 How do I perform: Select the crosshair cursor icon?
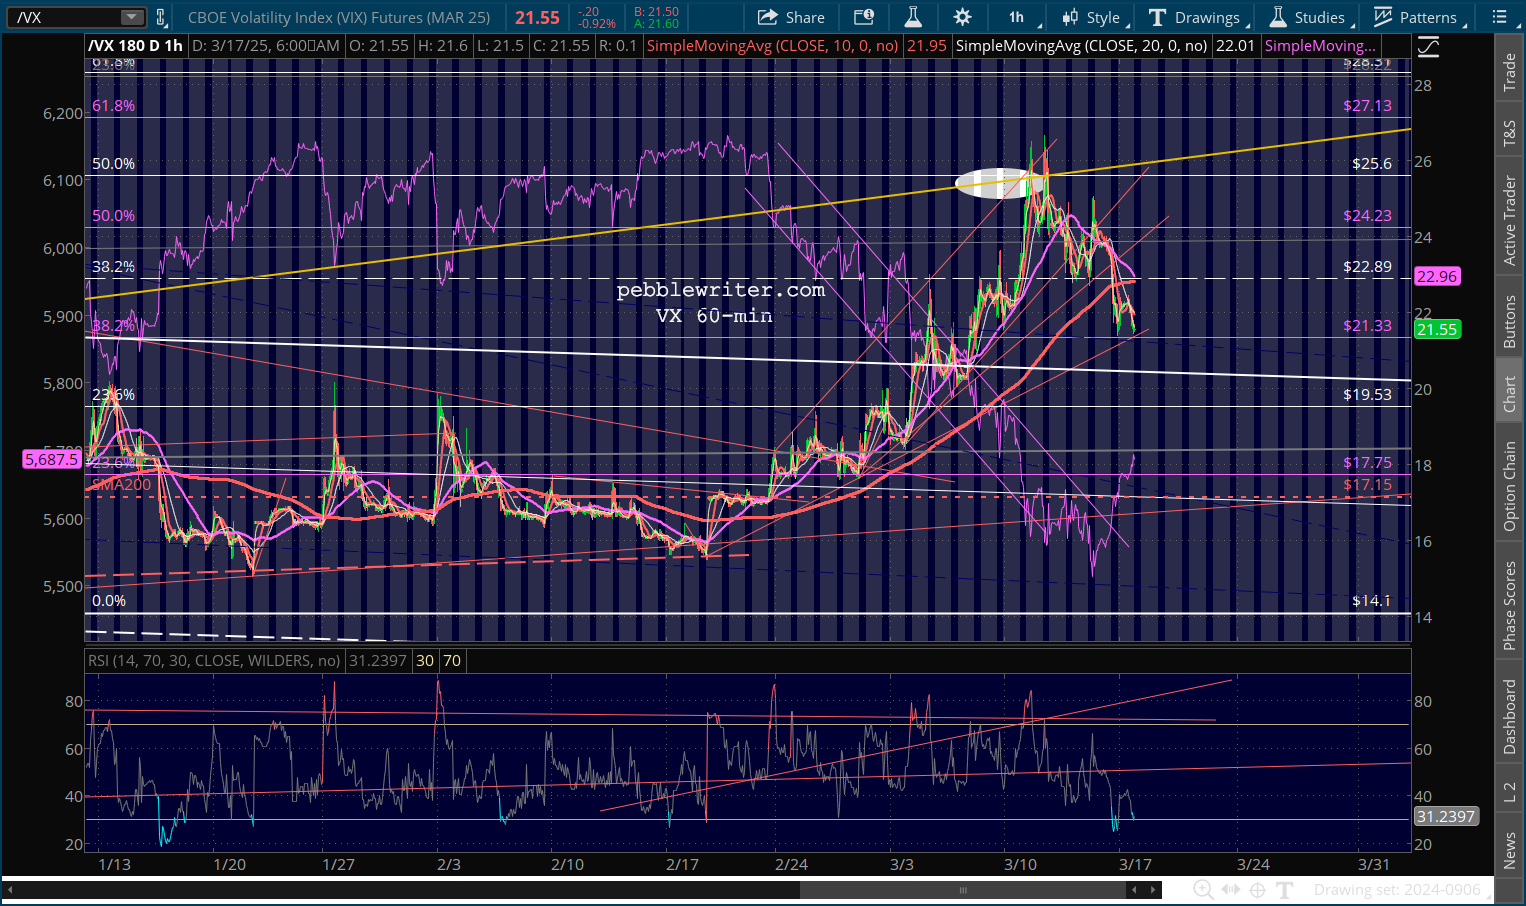[1257, 889]
